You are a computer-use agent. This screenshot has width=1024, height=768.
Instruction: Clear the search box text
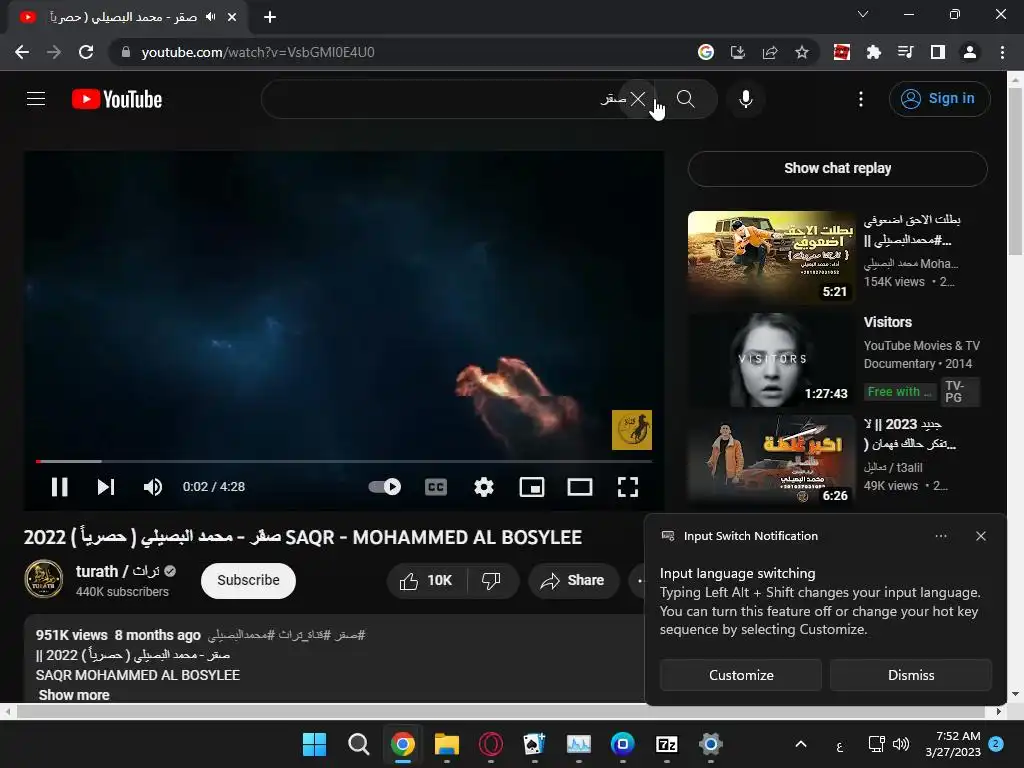point(637,99)
